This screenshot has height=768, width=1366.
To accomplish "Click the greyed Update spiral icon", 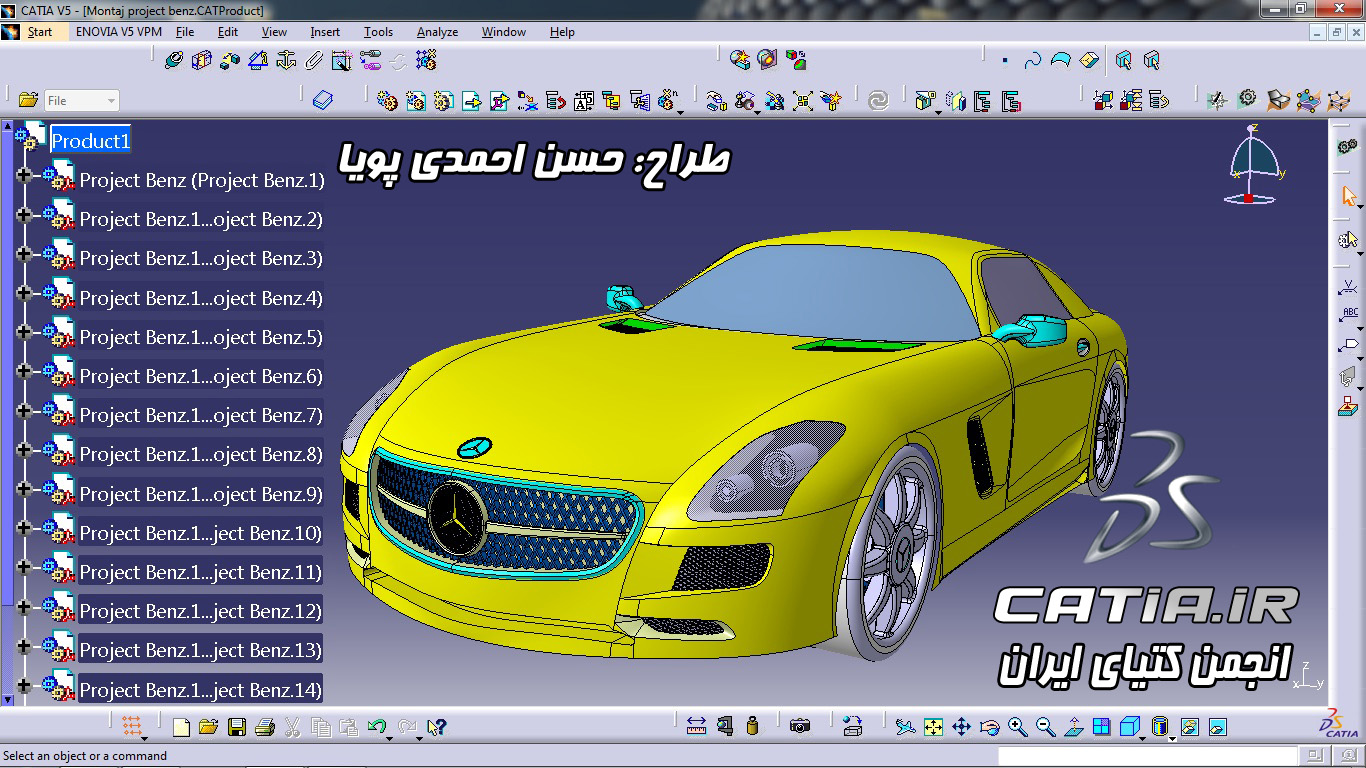I will point(878,100).
